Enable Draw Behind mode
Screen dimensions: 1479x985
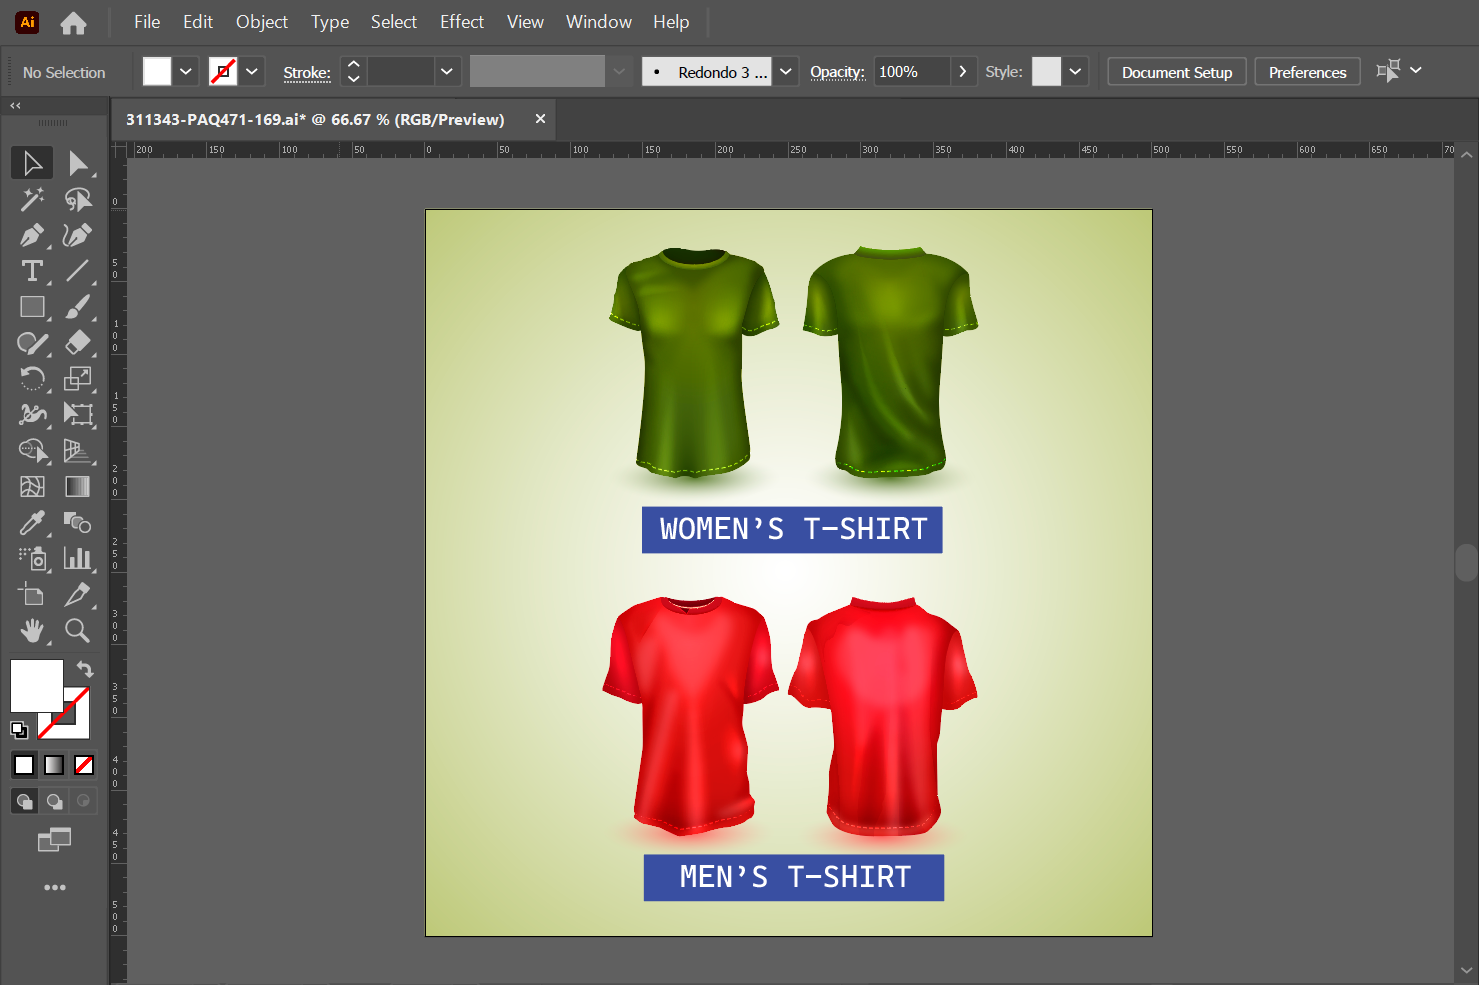click(x=54, y=801)
